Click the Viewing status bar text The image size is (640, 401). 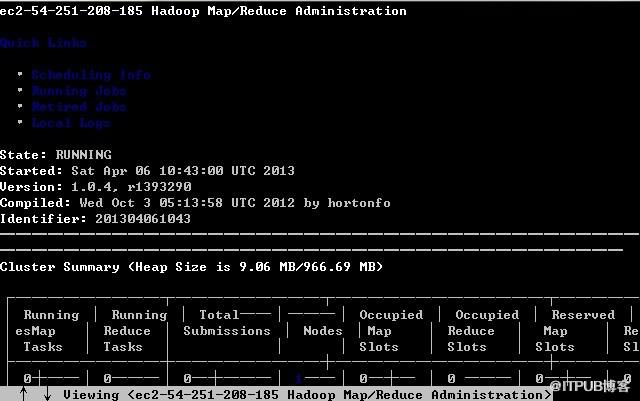(307, 395)
